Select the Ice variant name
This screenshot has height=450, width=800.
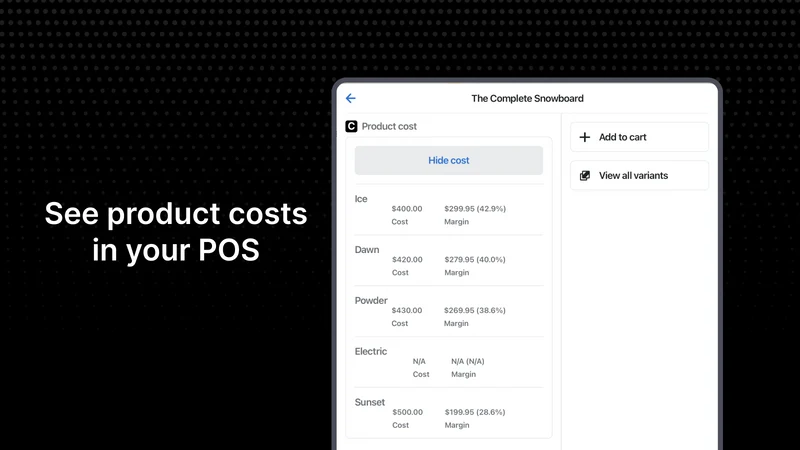pyautogui.click(x=361, y=199)
